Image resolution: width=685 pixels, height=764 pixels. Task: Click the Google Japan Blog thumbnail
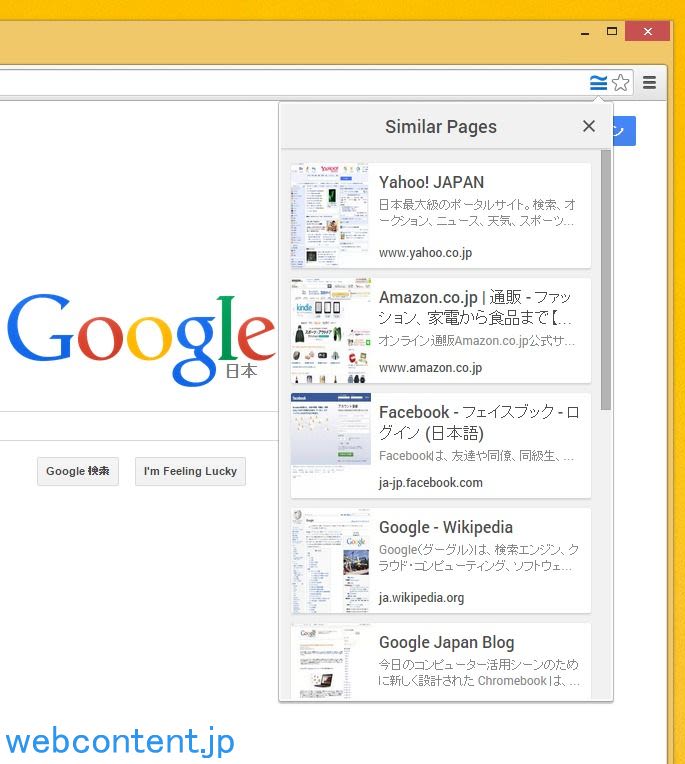[x=330, y=661]
